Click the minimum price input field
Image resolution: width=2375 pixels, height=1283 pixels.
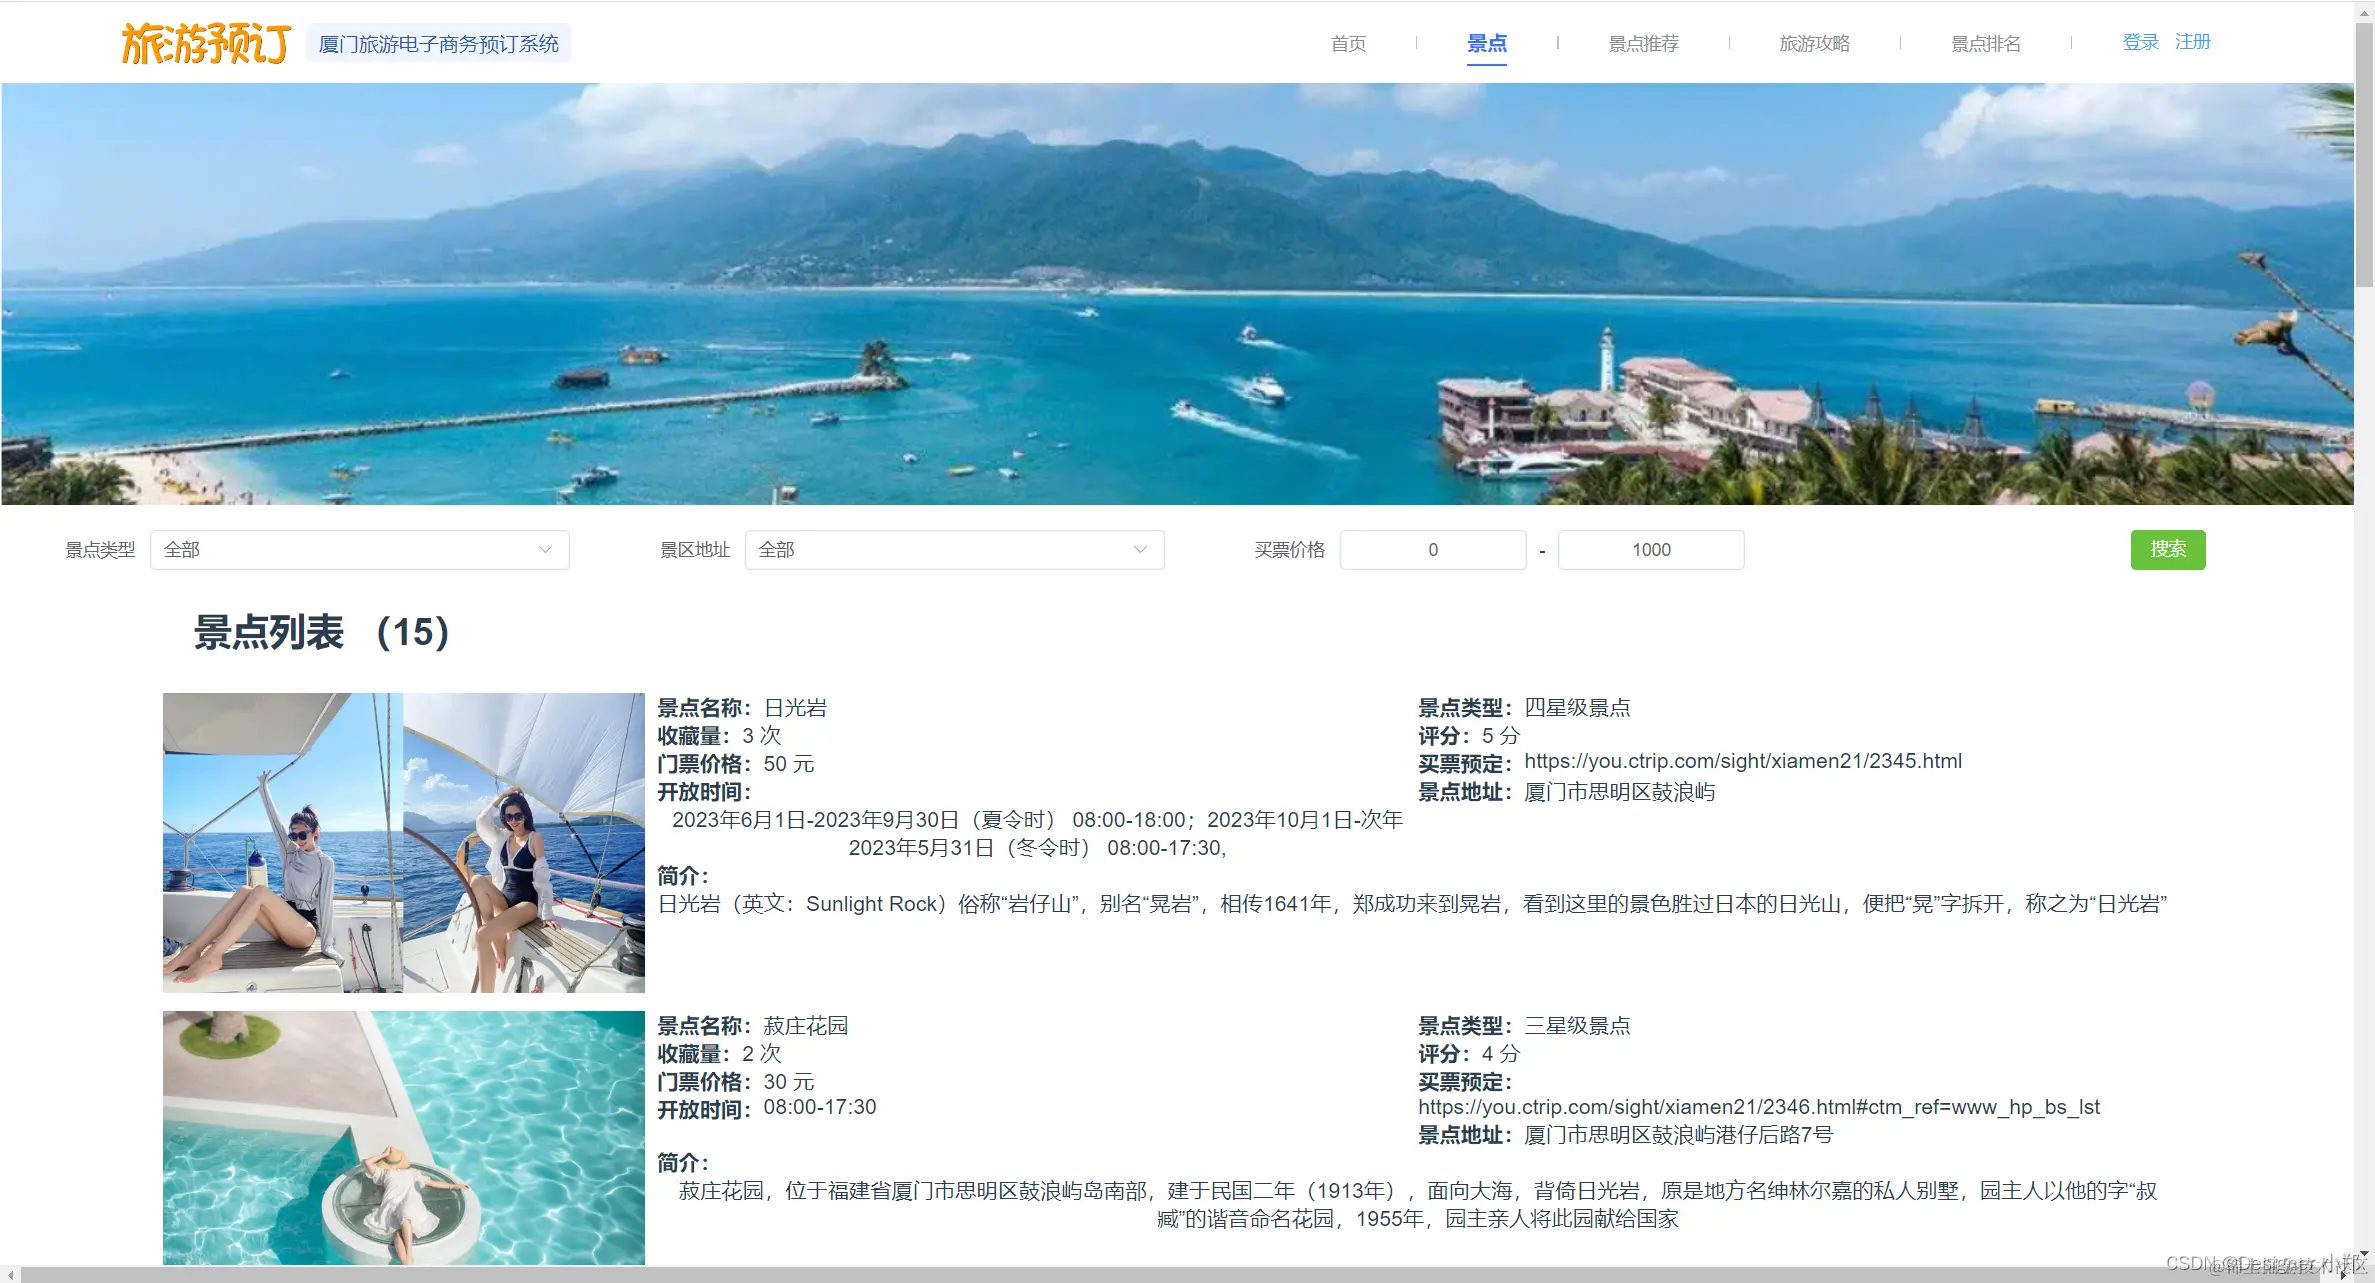pyautogui.click(x=1432, y=549)
